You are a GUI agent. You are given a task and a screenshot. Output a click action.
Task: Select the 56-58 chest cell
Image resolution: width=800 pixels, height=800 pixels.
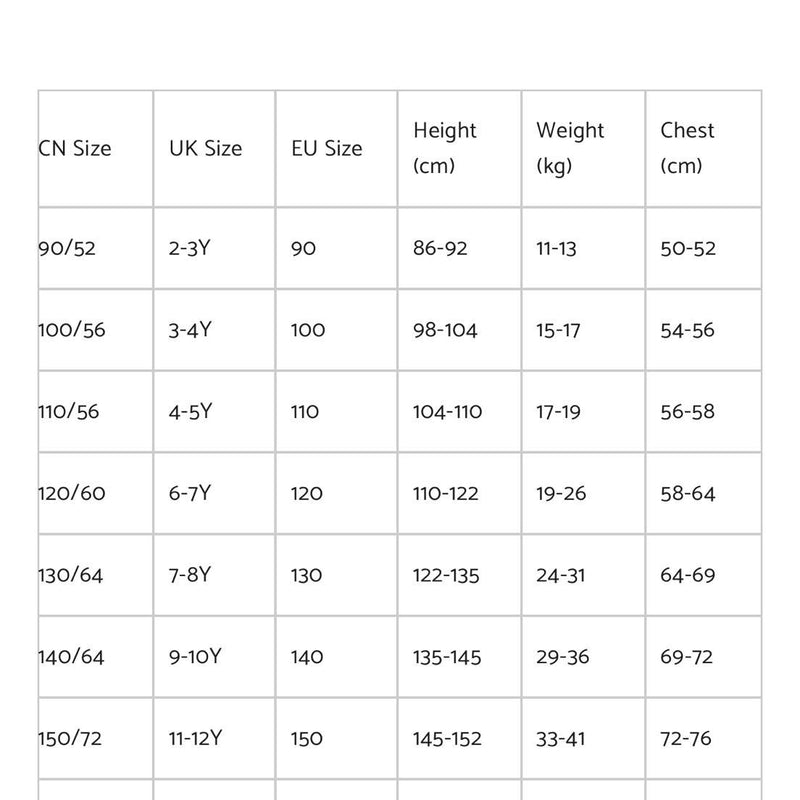coord(688,412)
